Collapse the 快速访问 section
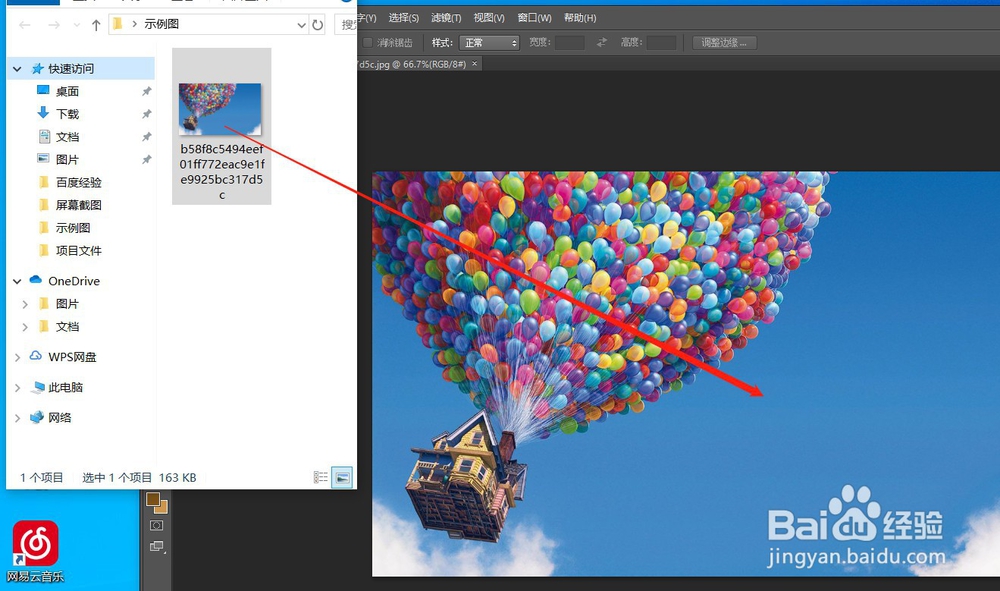1000x591 pixels. [x=17, y=69]
